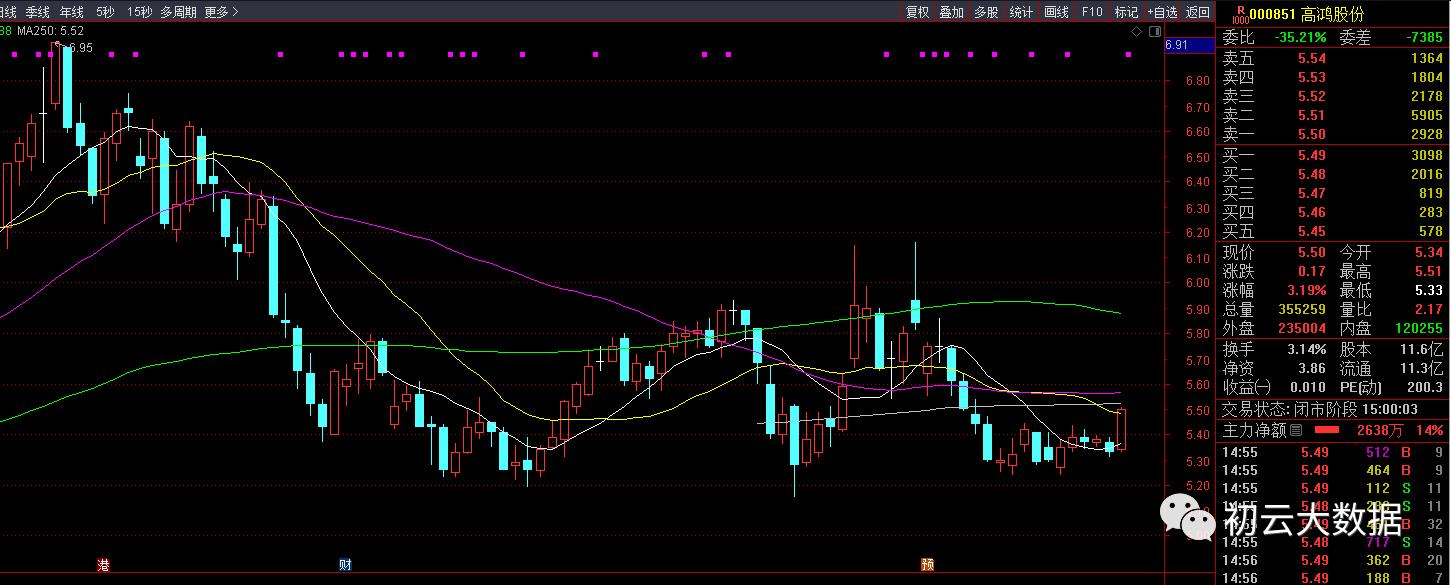
Task: Click the 总量 355259 value
Action: pyautogui.click(x=1302, y=311)
